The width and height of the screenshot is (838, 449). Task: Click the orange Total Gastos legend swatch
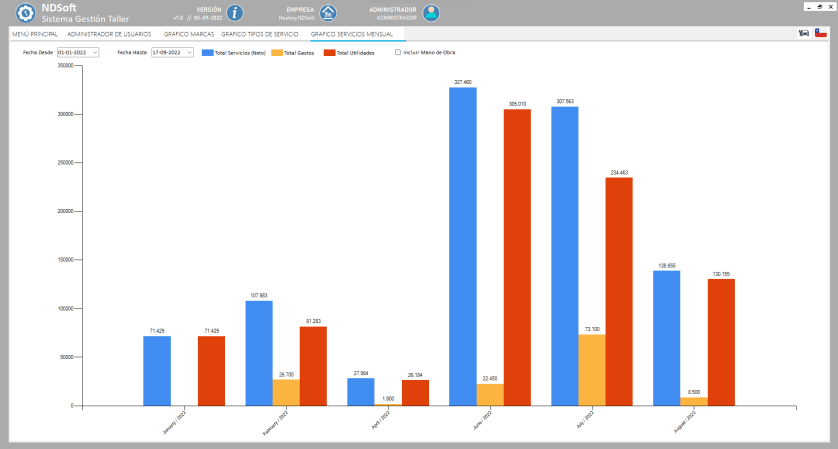pyautogui.click(x=277, y=52)
